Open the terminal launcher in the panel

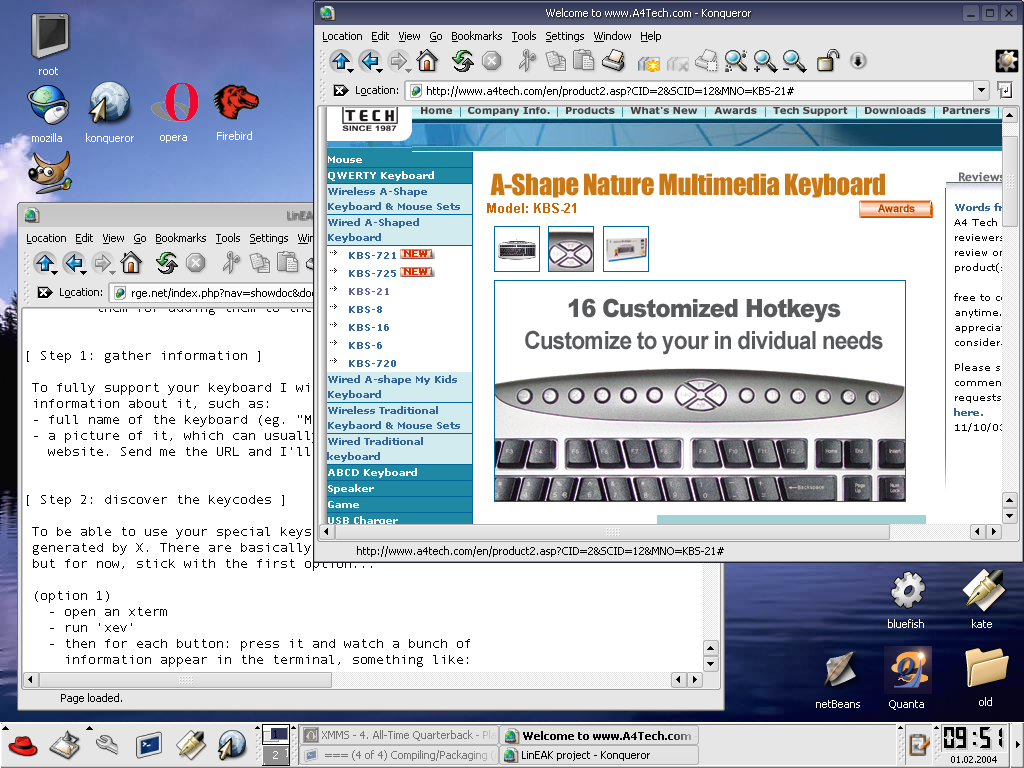click(149, 745)
